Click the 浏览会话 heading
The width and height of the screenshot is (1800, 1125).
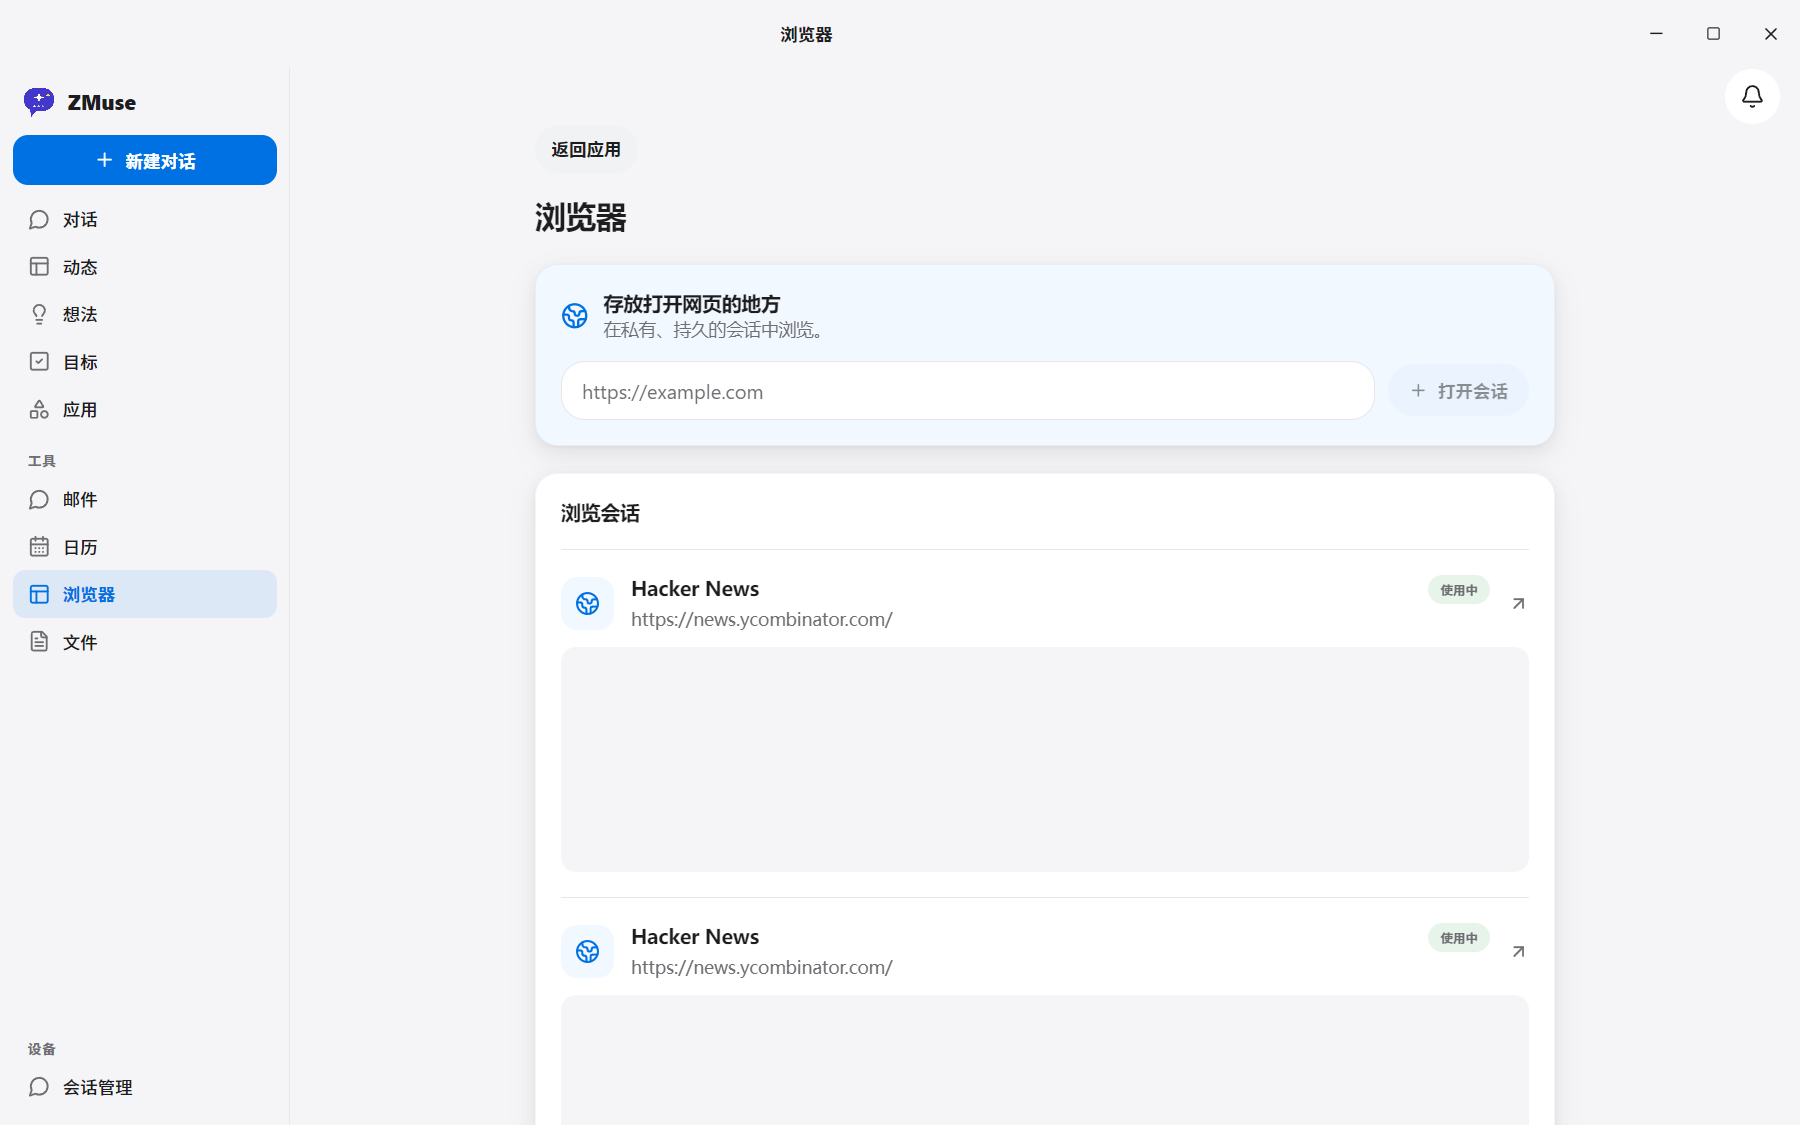click(x=600, y=513)
